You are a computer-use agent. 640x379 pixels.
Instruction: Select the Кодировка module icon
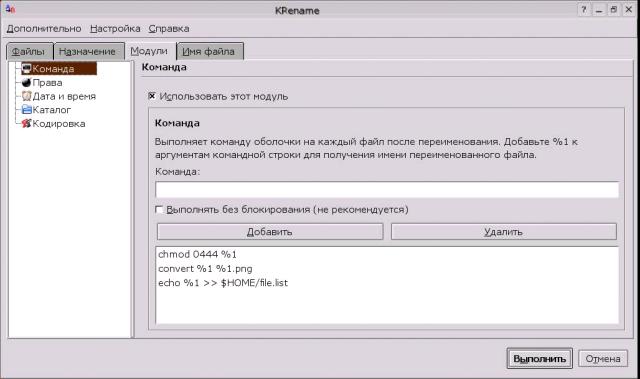[x=27, y=123]
